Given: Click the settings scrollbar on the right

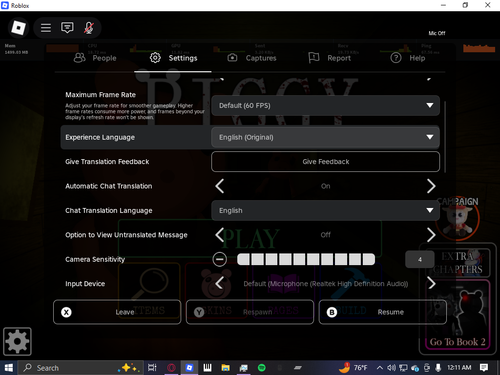Looking at the screenshot, I should click(x=445, y=137).
